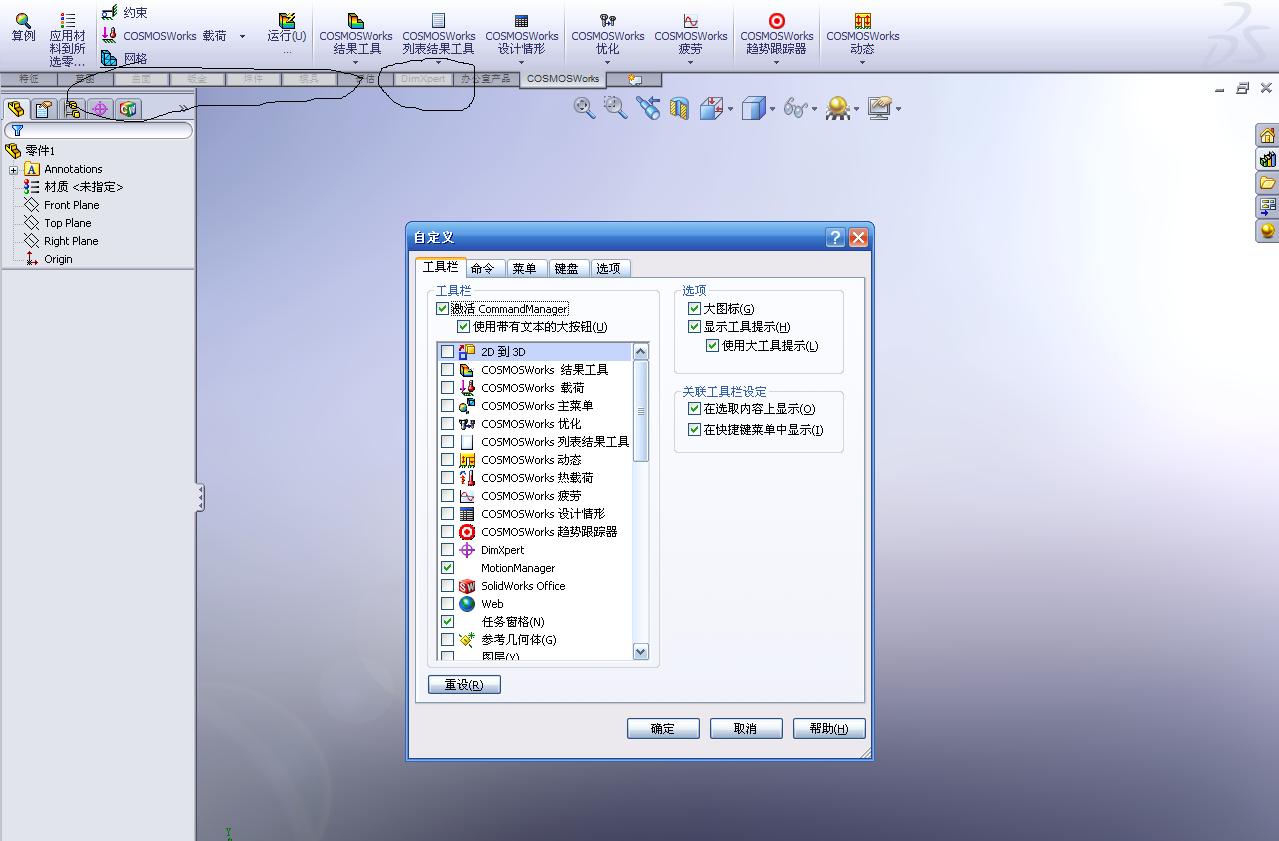Click the Hide/Show Items glasses icon
Screen dimensions: 1279x841
(795, 108)
